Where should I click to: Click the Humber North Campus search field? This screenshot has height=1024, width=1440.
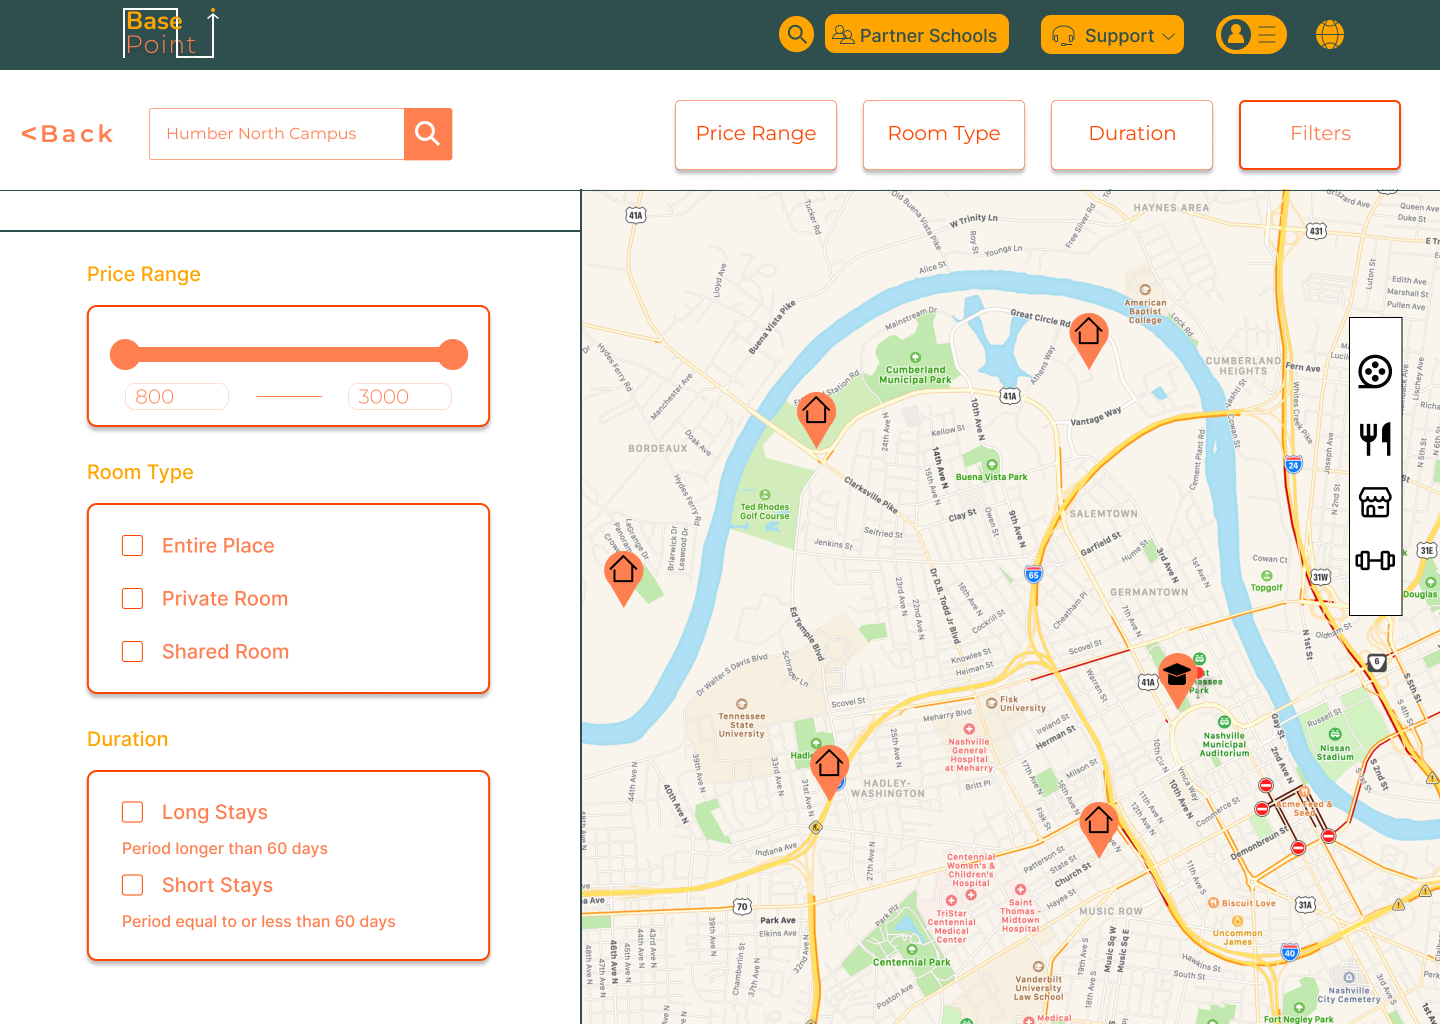click(276, 133)
